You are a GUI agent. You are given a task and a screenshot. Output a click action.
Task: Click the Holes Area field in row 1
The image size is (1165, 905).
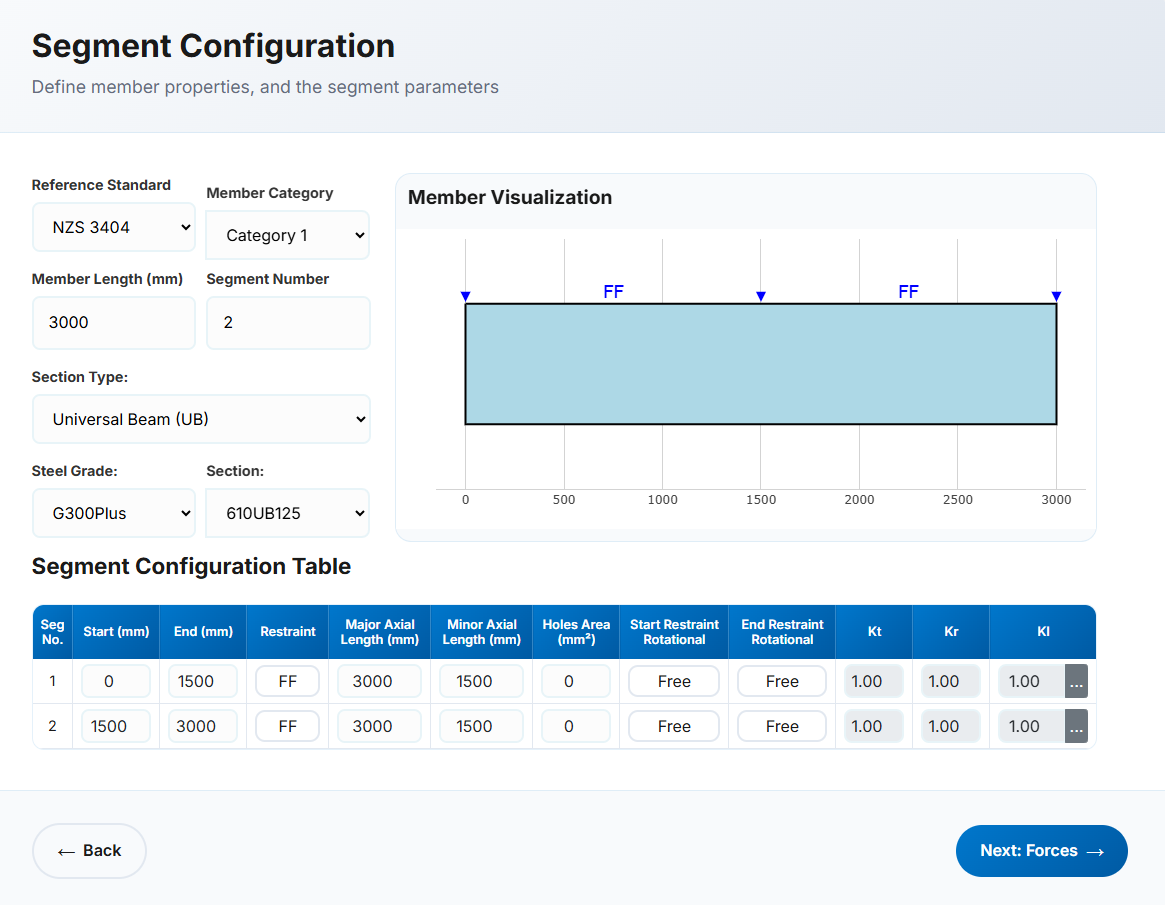point(575,682)
